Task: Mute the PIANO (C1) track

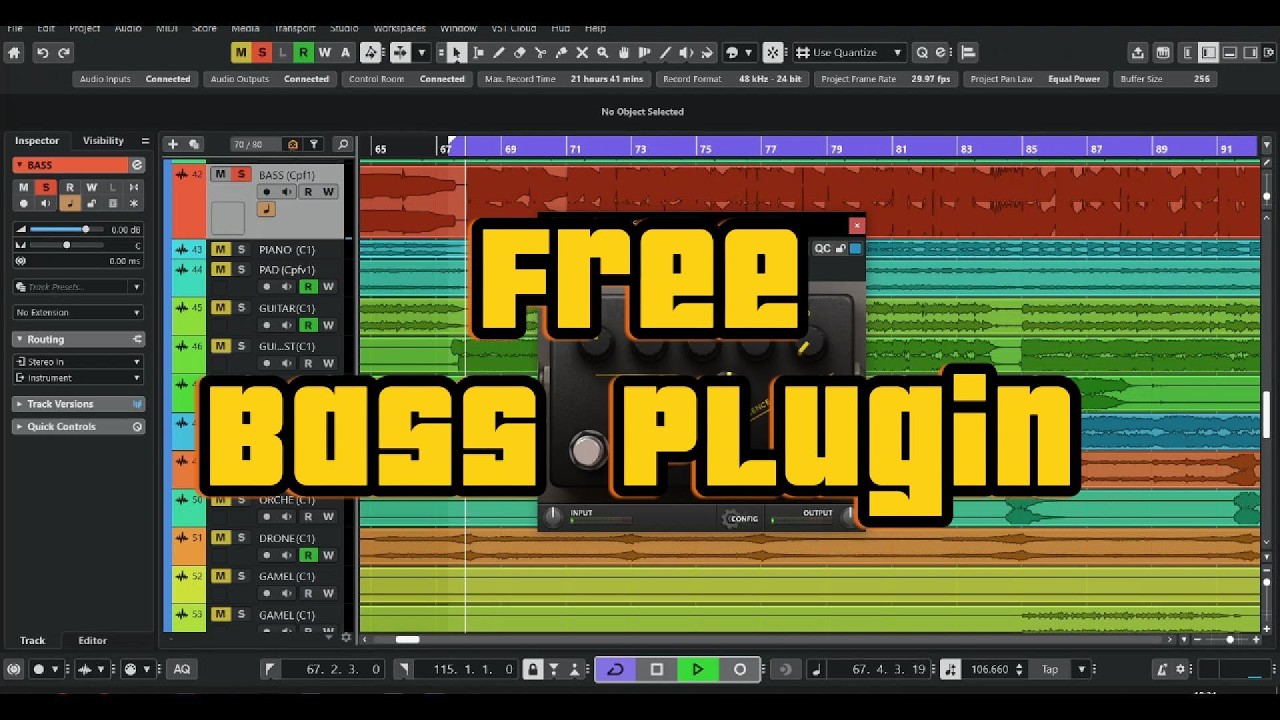Action: click(220, 249)
